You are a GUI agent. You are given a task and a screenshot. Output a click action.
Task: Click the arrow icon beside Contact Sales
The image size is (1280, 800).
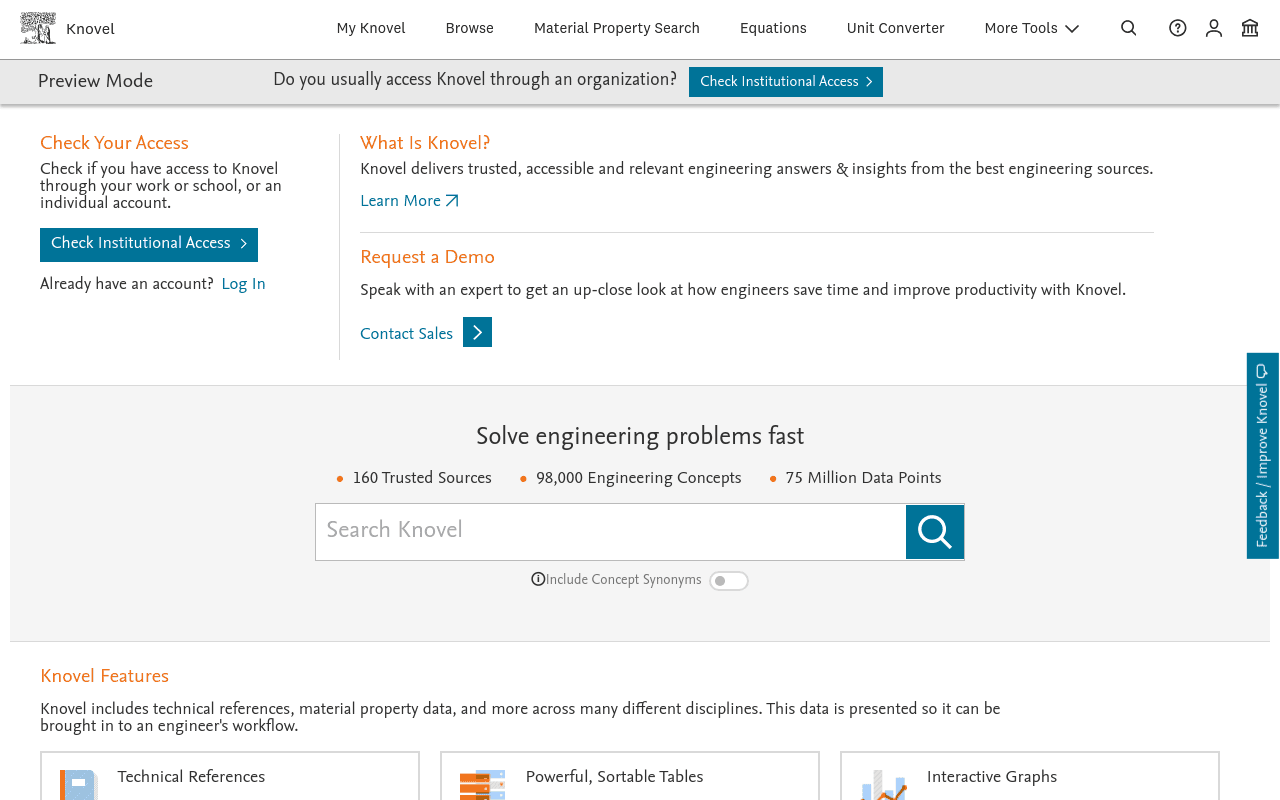tap(477, 332)
